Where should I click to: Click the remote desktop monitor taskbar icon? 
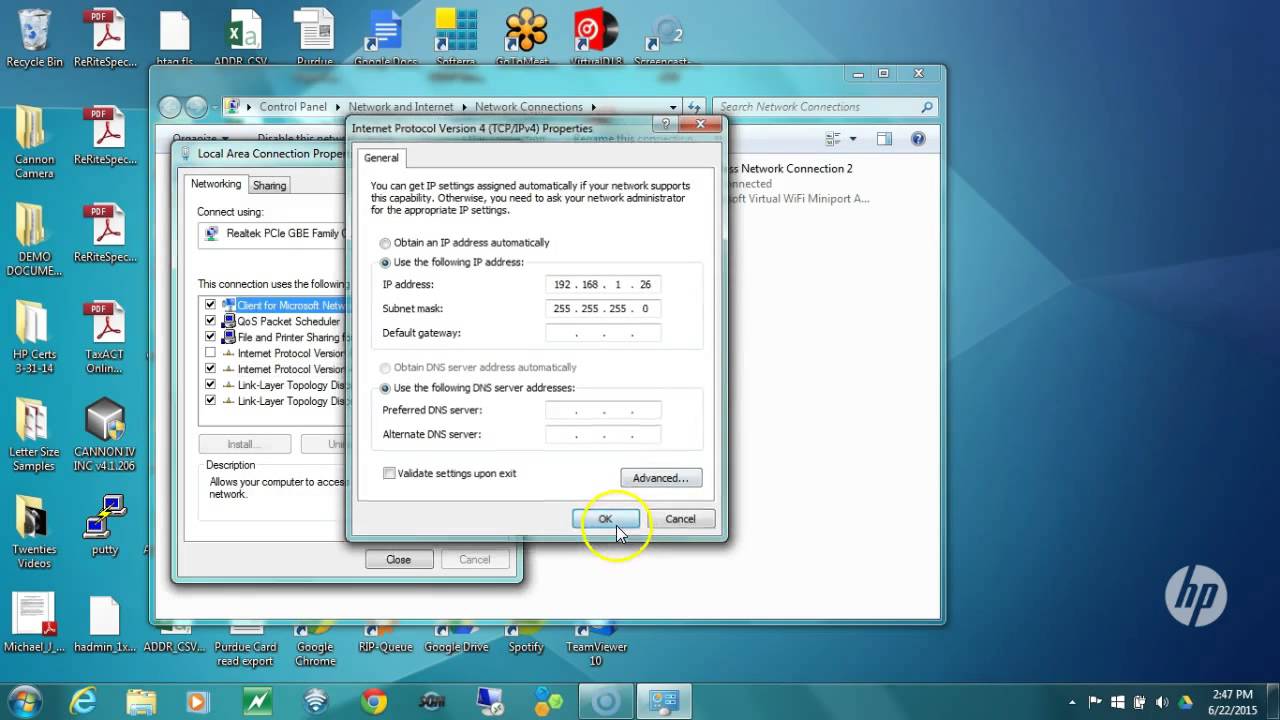pyautogui.click(x=490, y=701)
